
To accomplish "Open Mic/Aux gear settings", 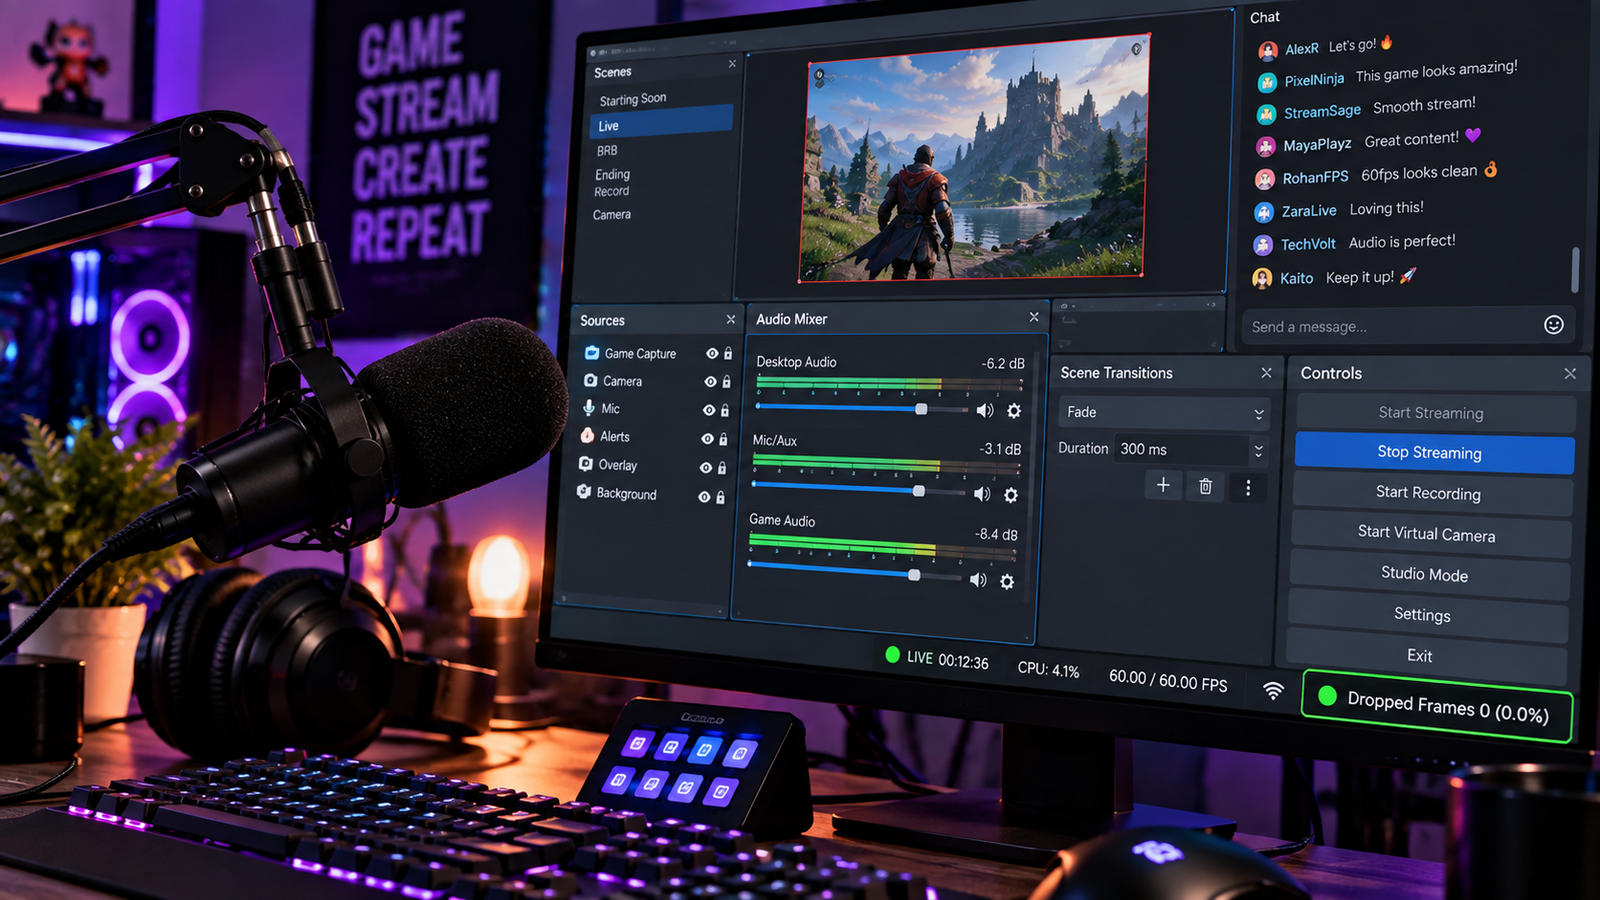I will 1011,495.
